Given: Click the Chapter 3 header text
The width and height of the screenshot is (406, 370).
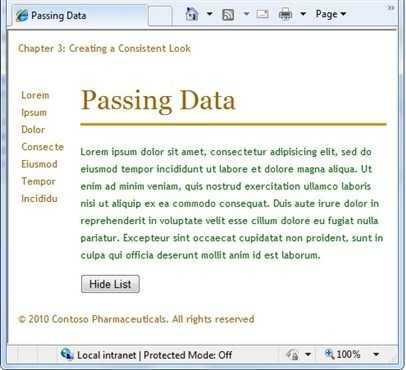Looking at the screenshot, I should pyautogui.click(x=104, y=49).
